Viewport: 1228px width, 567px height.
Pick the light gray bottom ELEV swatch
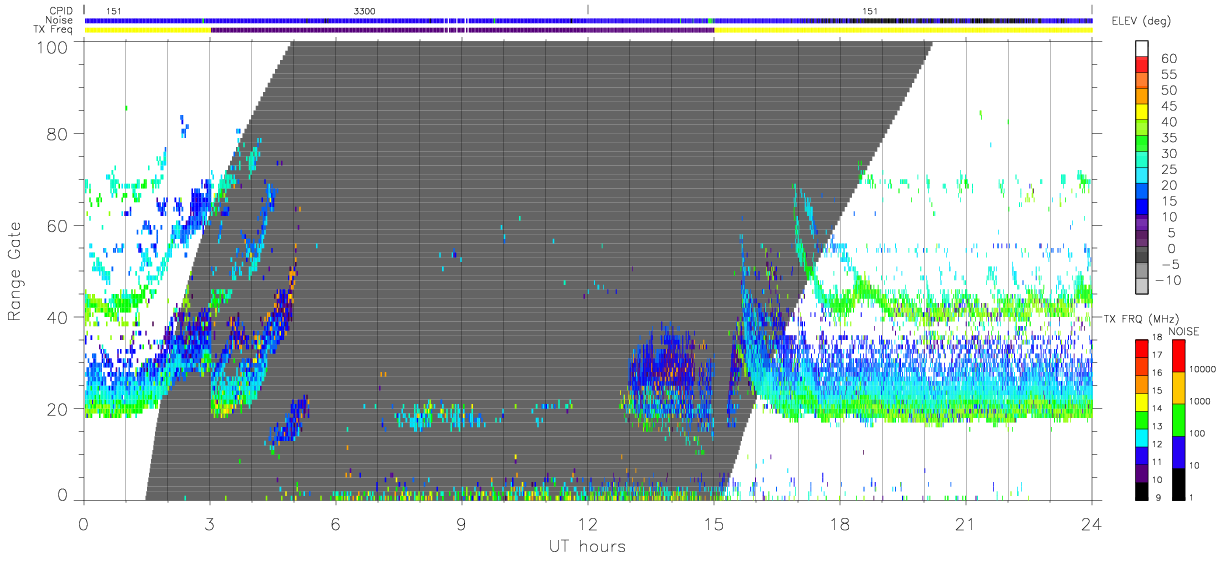click(x=1141, y=288)
